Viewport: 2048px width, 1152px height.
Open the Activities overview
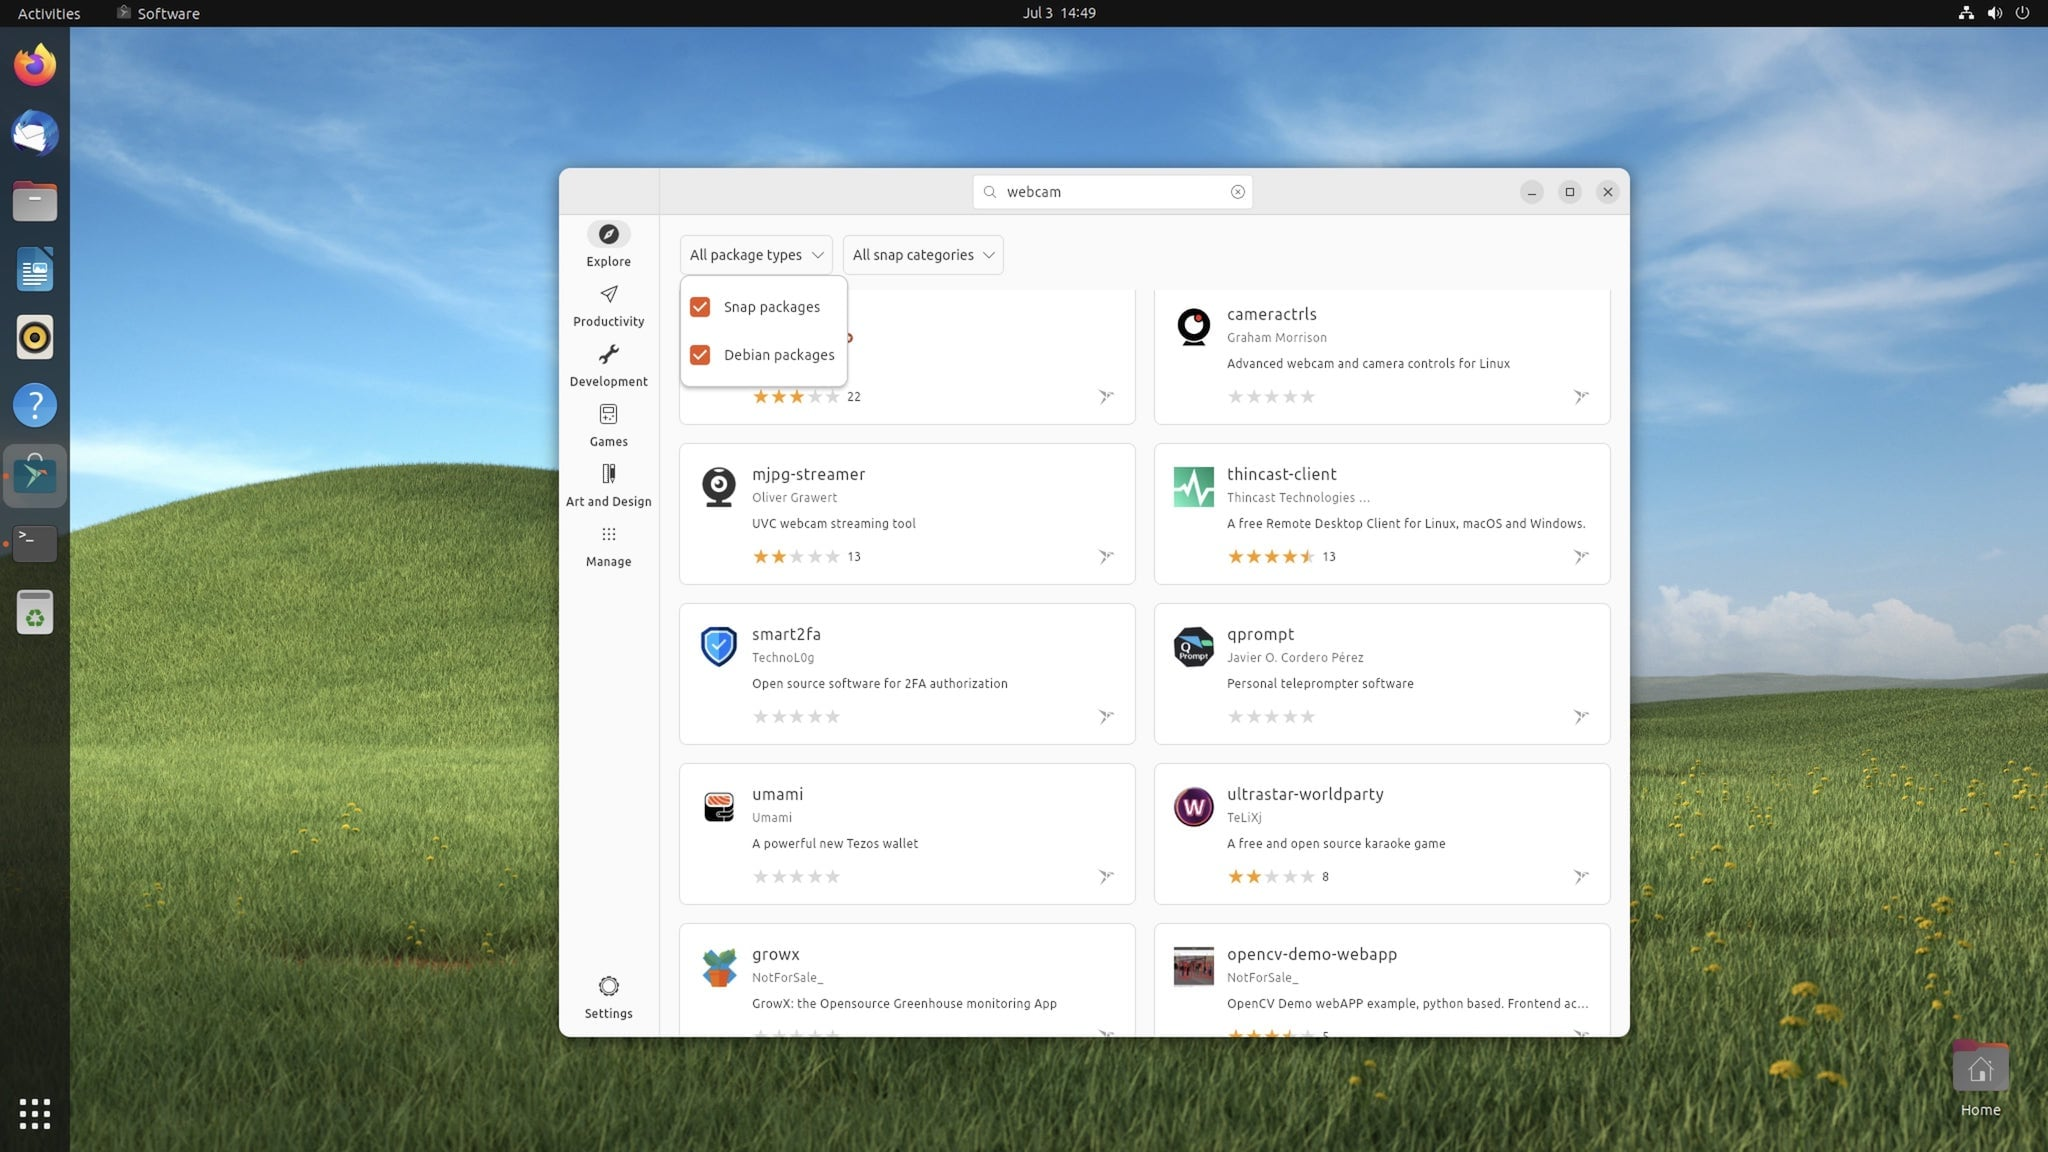click(x=49, y=13)
